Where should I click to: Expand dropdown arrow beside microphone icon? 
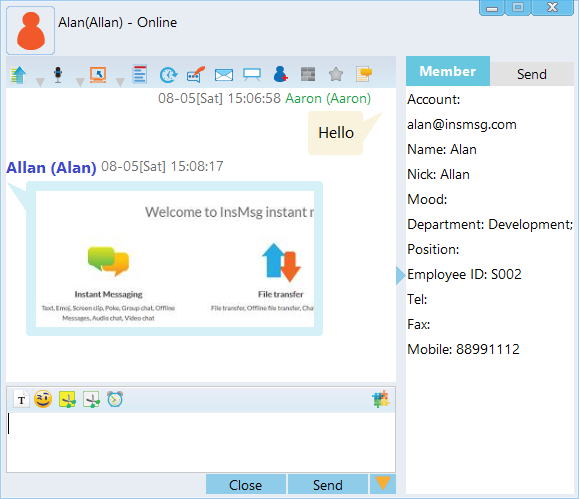point(80,82)
